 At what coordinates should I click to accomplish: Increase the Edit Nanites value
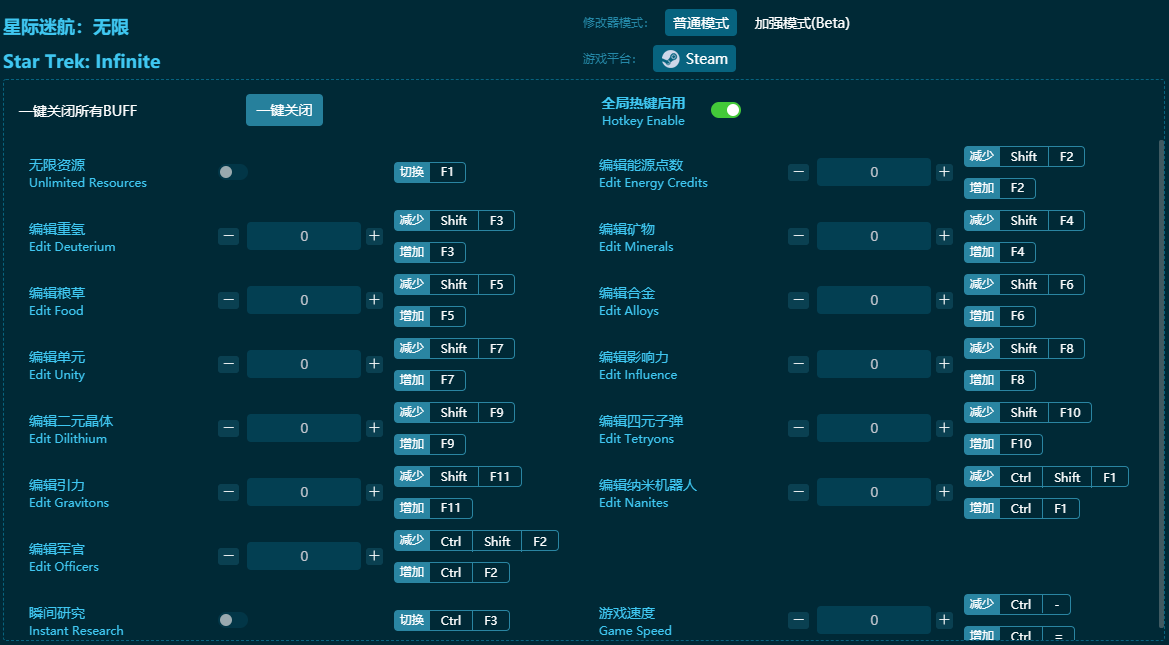[945, 493]
